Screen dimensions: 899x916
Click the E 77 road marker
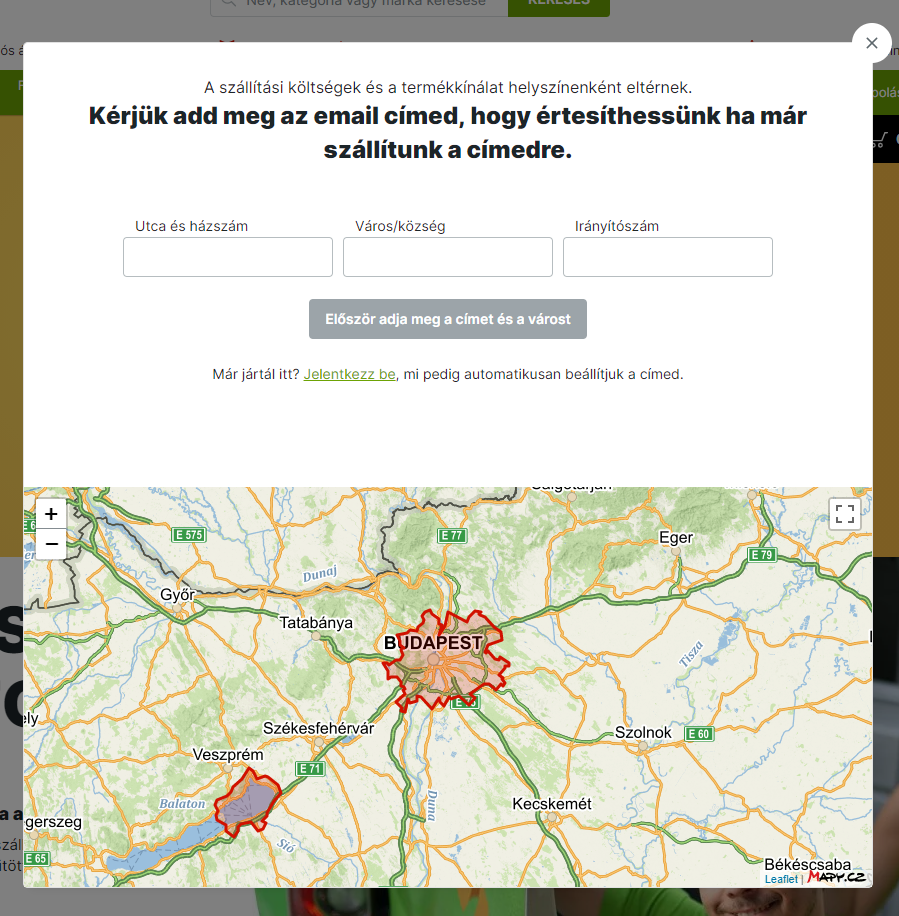click(x=452, y=535)
